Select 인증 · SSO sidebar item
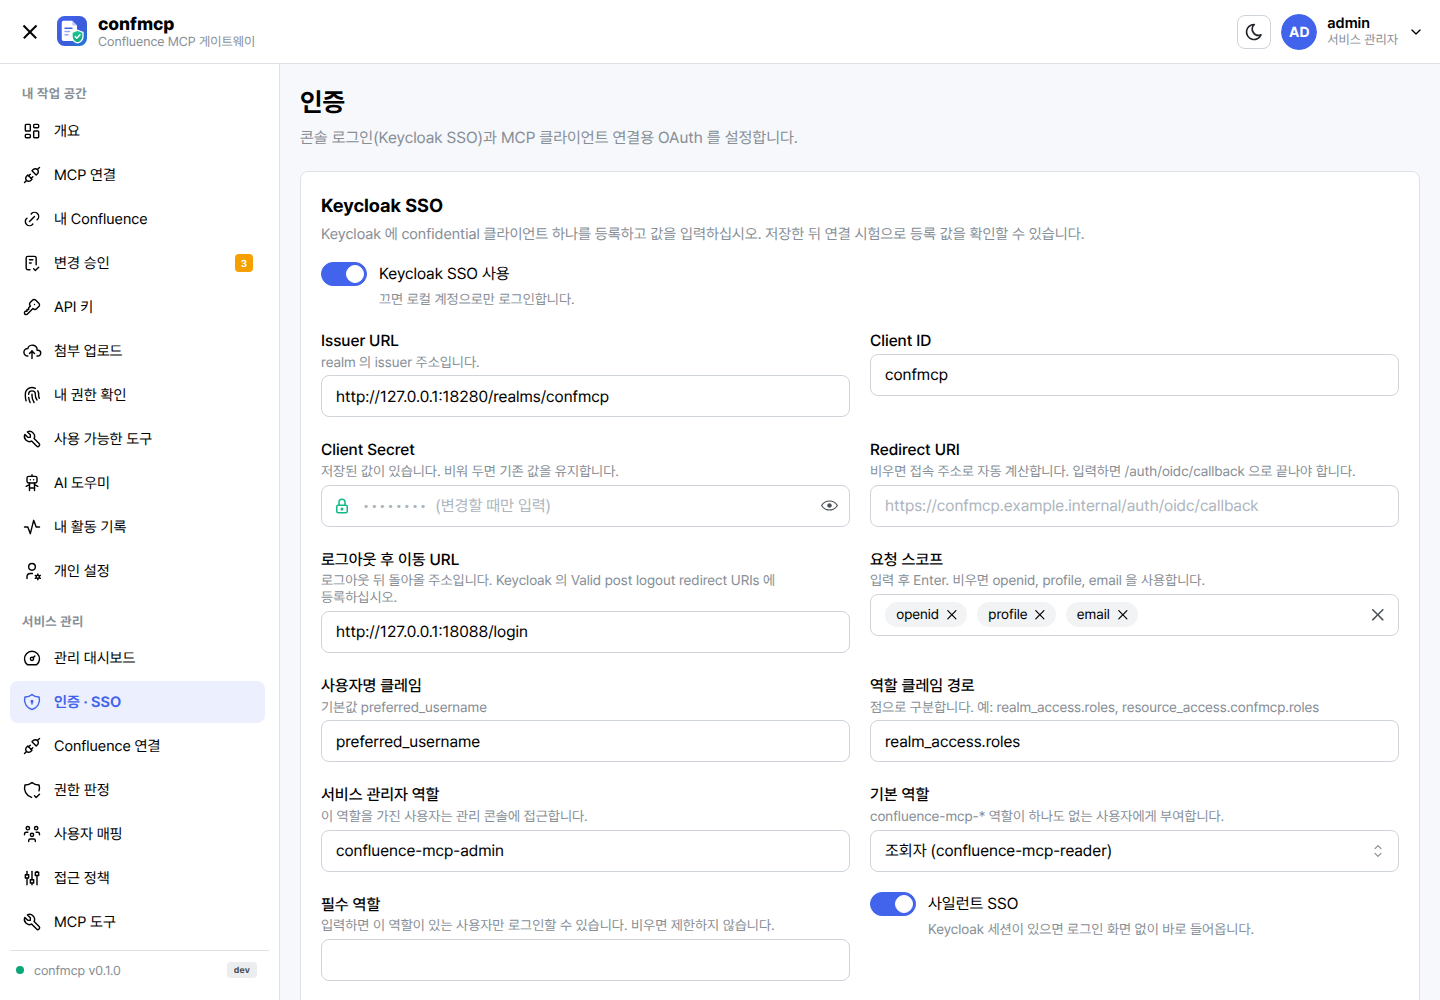 pyautogui.click(x=137, y=702)
